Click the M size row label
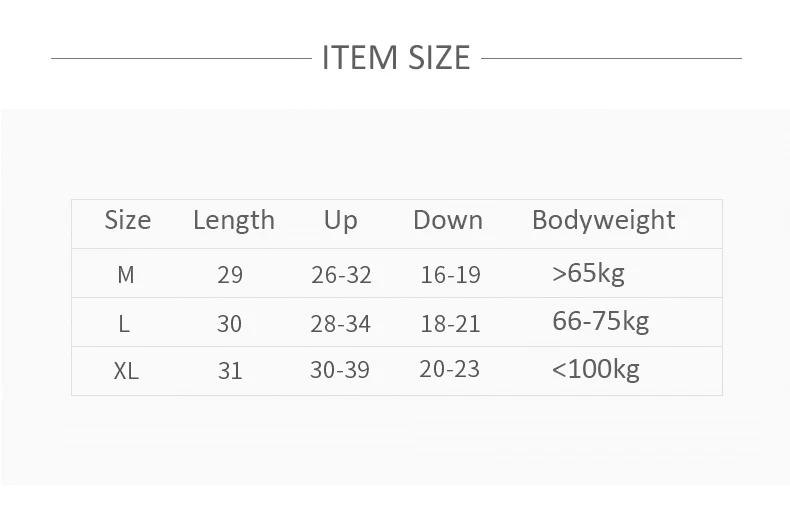The height and width of the screenshot is (521, 790). (x=126, y=274)
